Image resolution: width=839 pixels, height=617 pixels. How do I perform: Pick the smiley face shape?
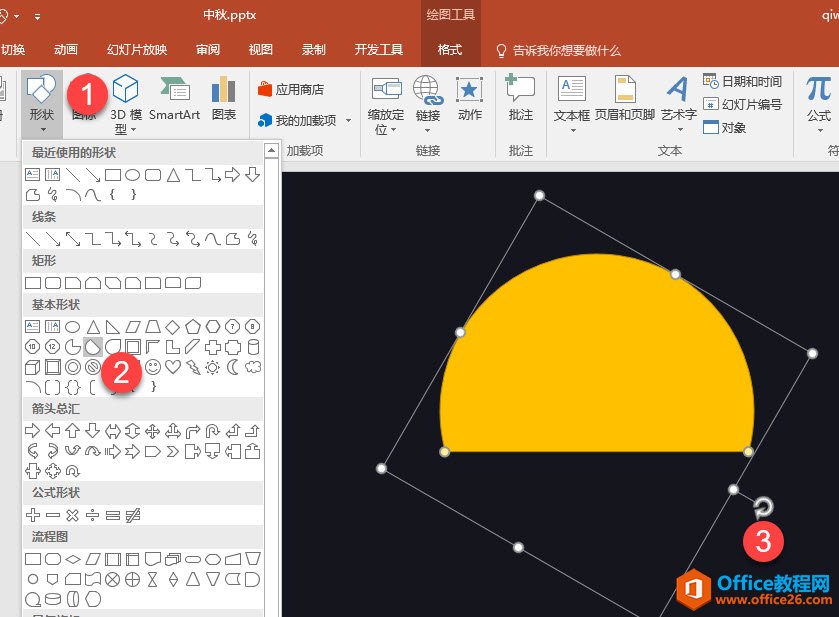click(153, 367)
